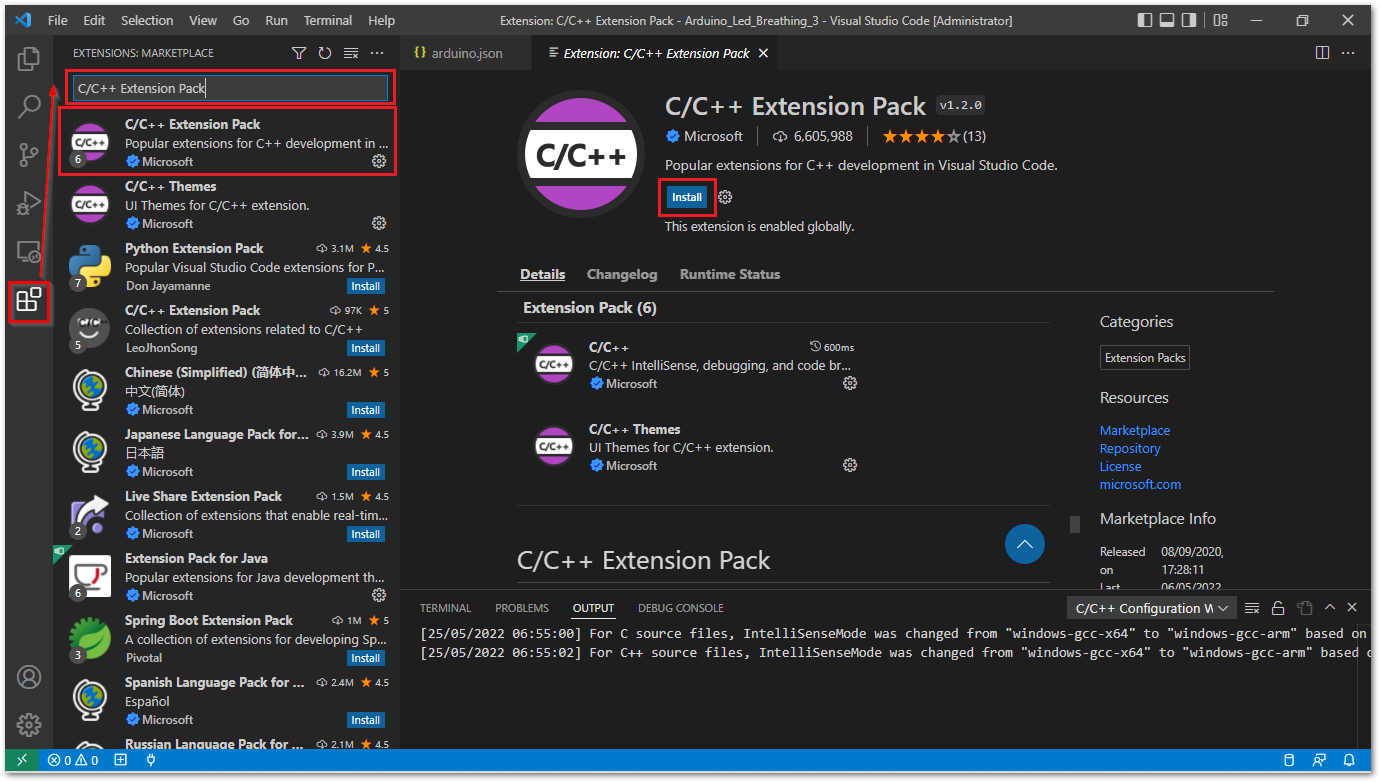Install the C/C++ Extension Pack
This screenshot has height=782, width=1380.
click(687, 197)
